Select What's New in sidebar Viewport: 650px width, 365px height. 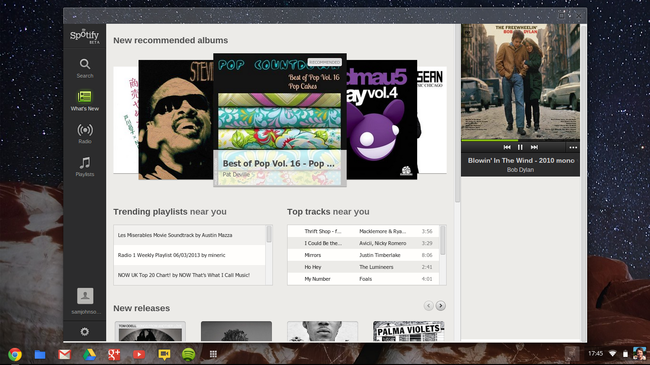pos(85,101)
